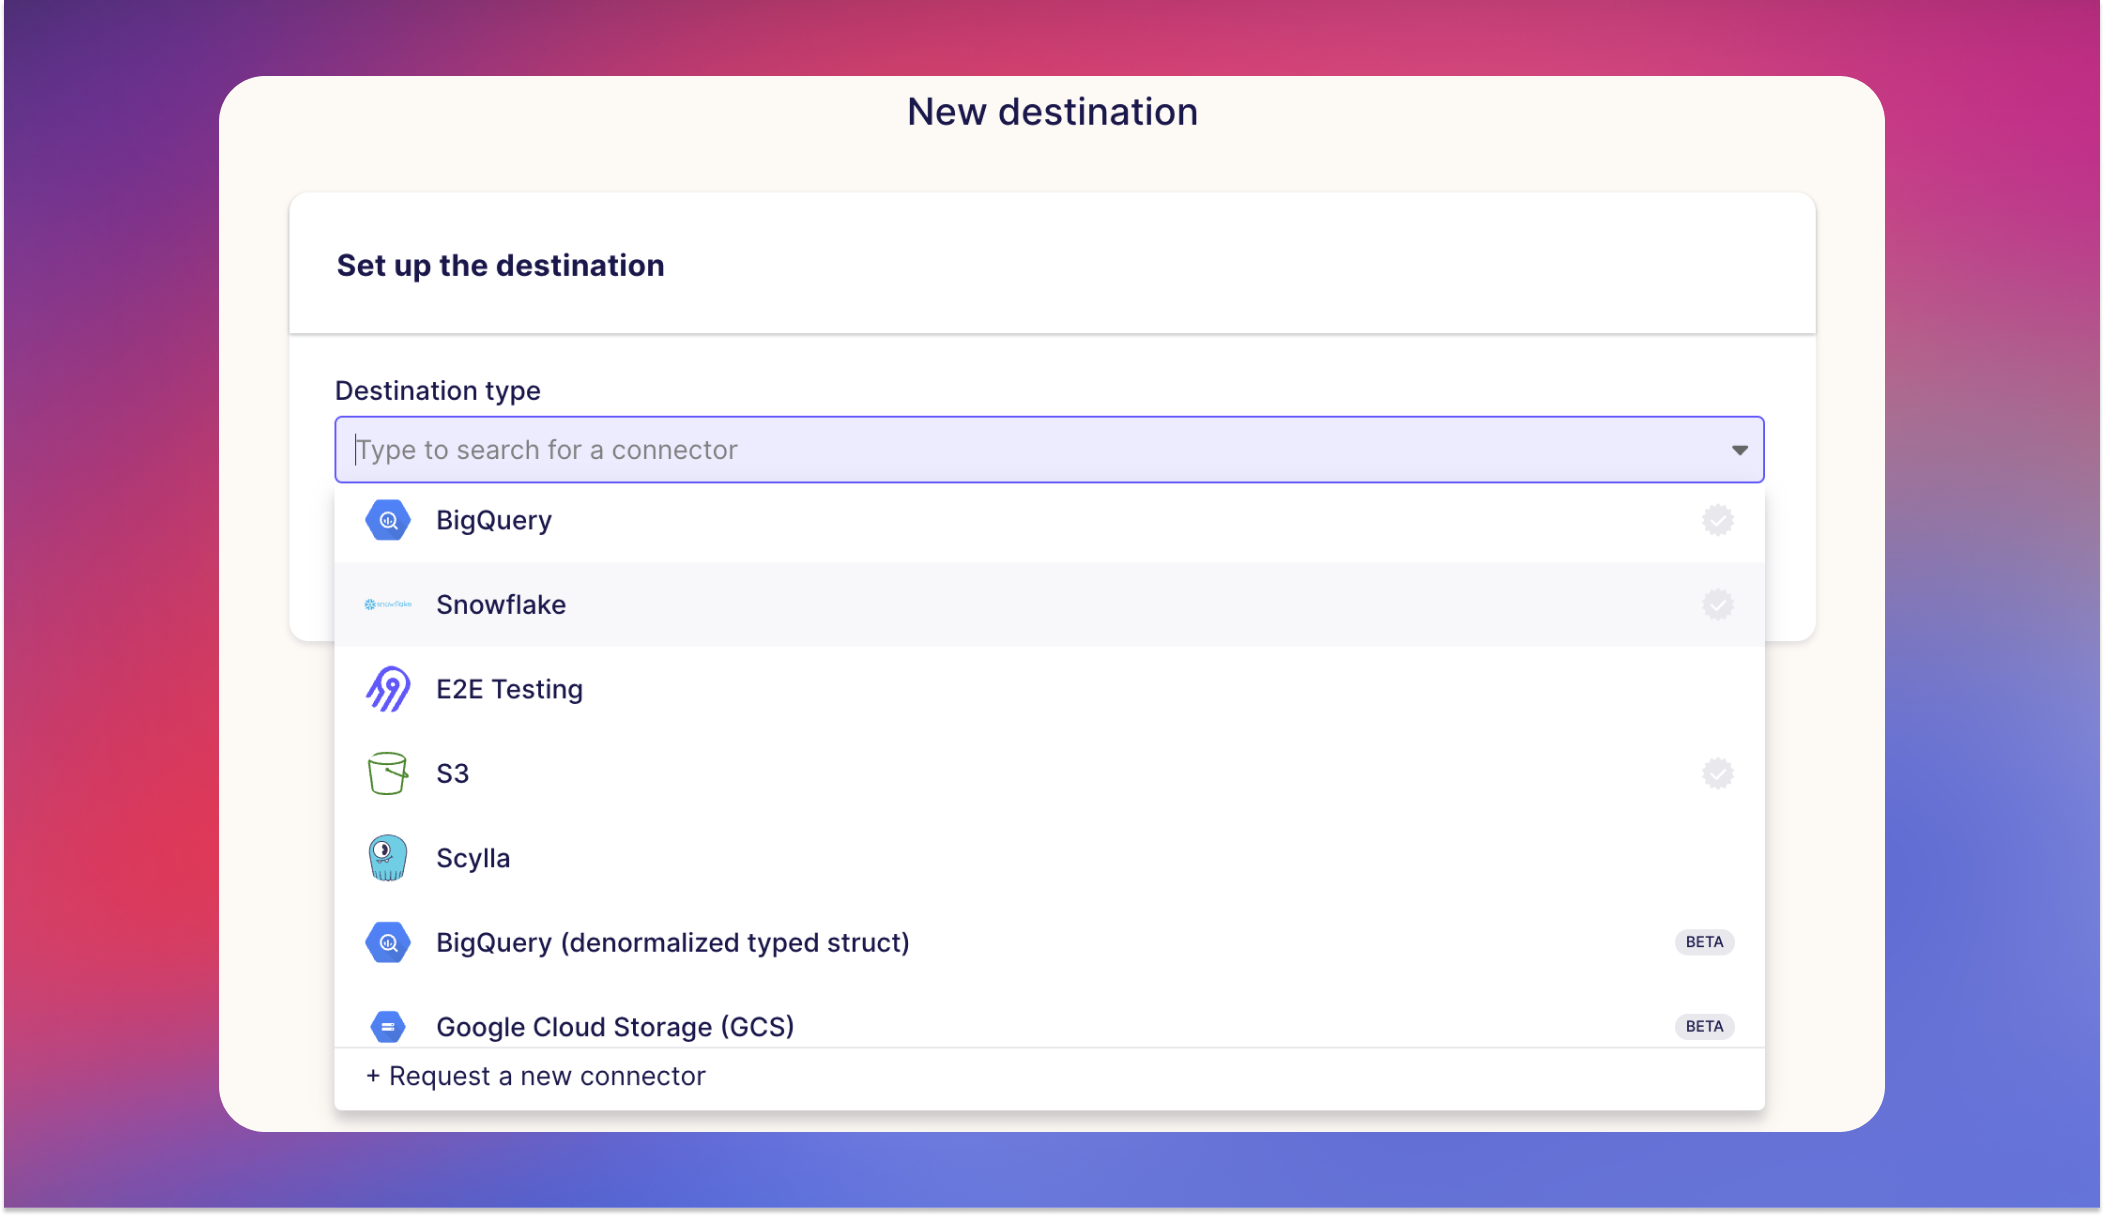Screen dimensions: 2104x1216
Task: Choose Google Cloud Storage (GCS) entry
Action: (x=615, y=1027)
